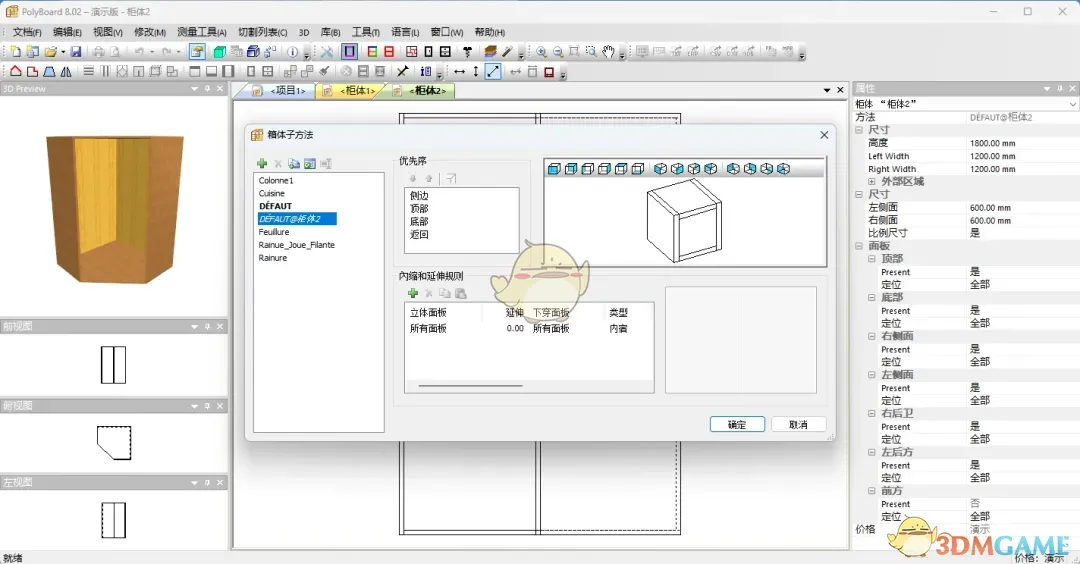Toggle the pin on the 属性 panel
This screenshot has width=1080, height=564.
pos(1059,88)
